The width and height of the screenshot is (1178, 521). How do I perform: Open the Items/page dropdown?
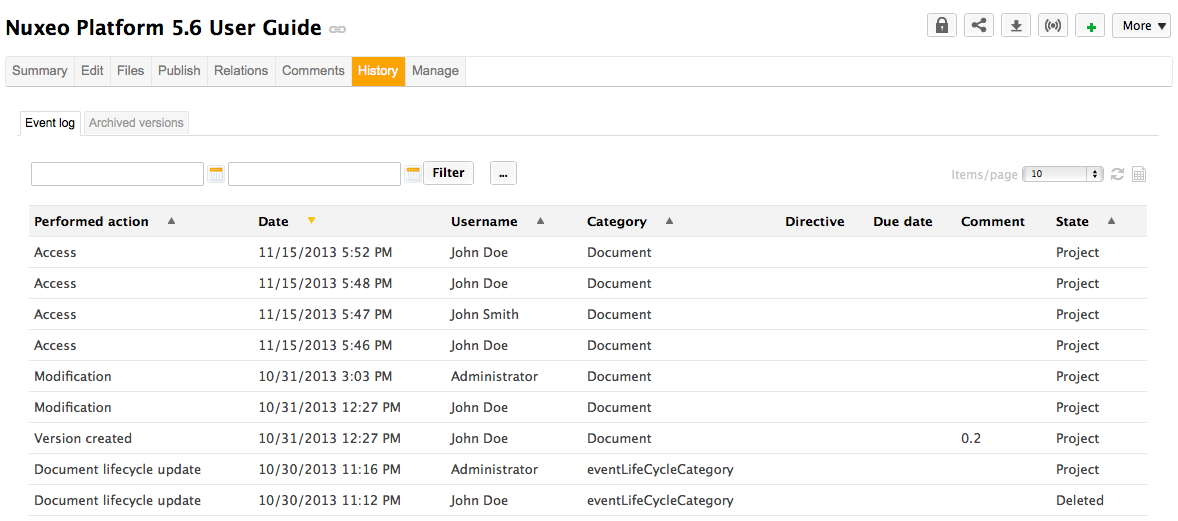coord(1064,174)
